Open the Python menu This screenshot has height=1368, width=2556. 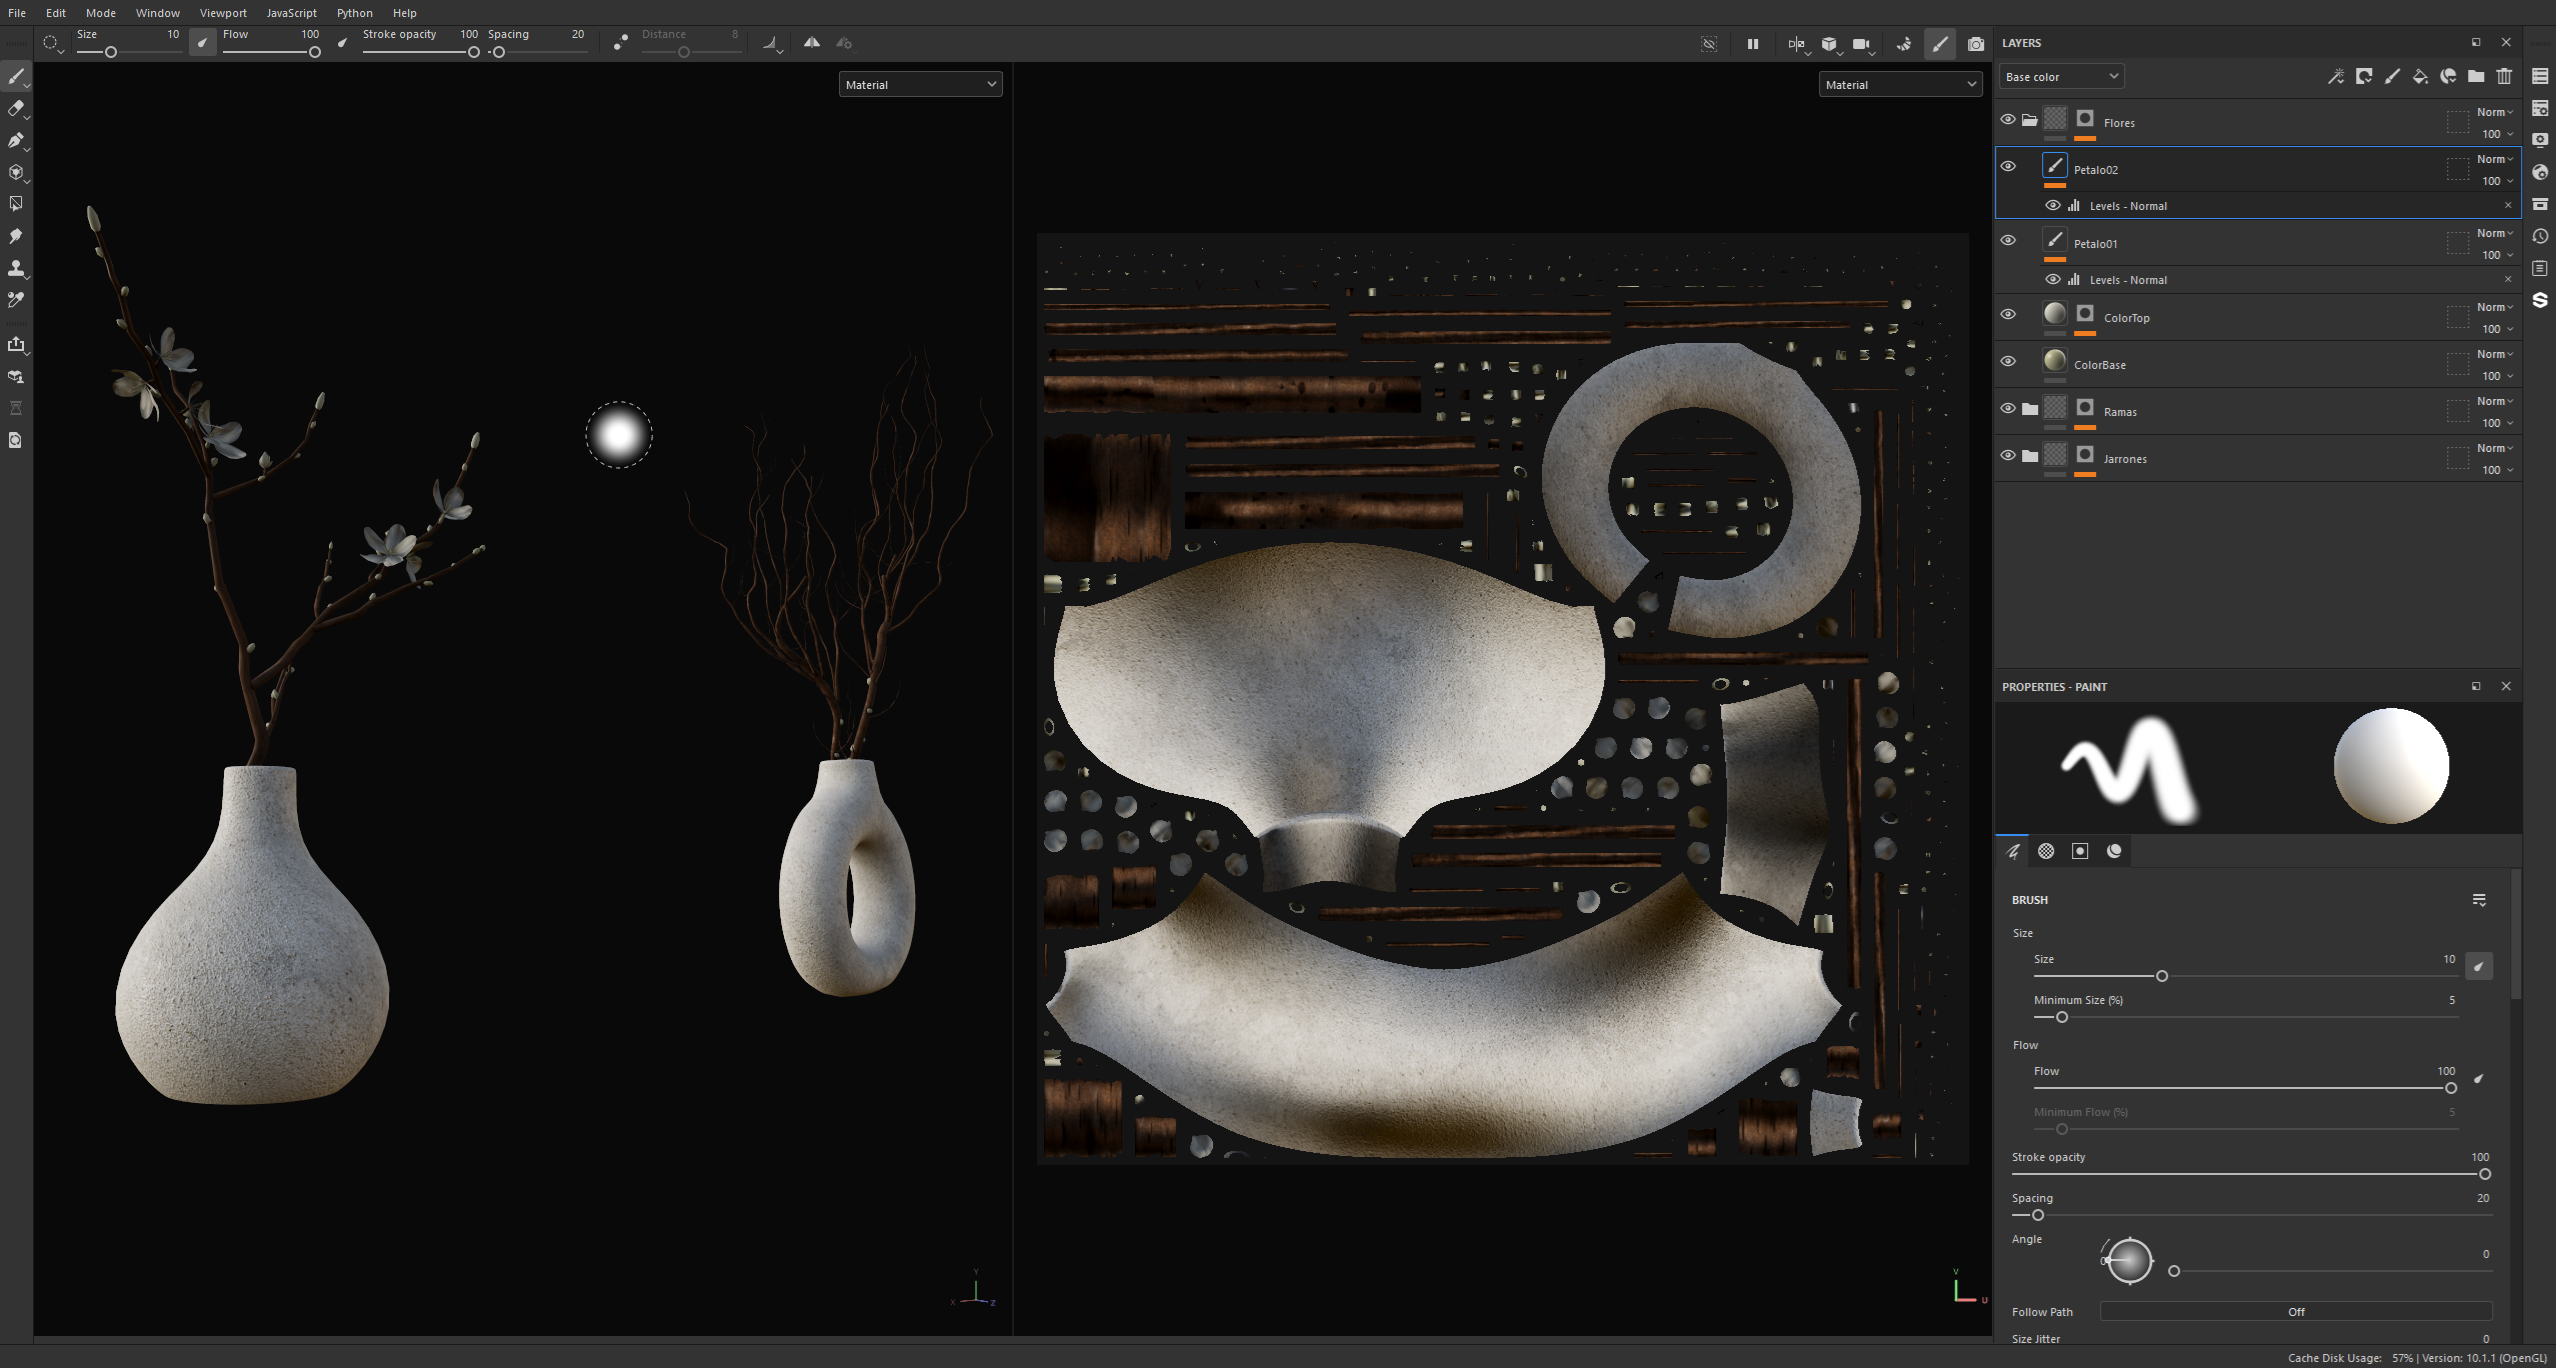coord(354,13)
